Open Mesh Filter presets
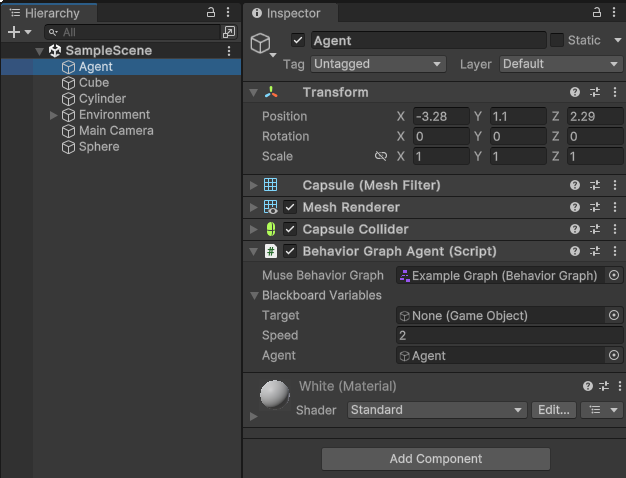 click(595, 185)
